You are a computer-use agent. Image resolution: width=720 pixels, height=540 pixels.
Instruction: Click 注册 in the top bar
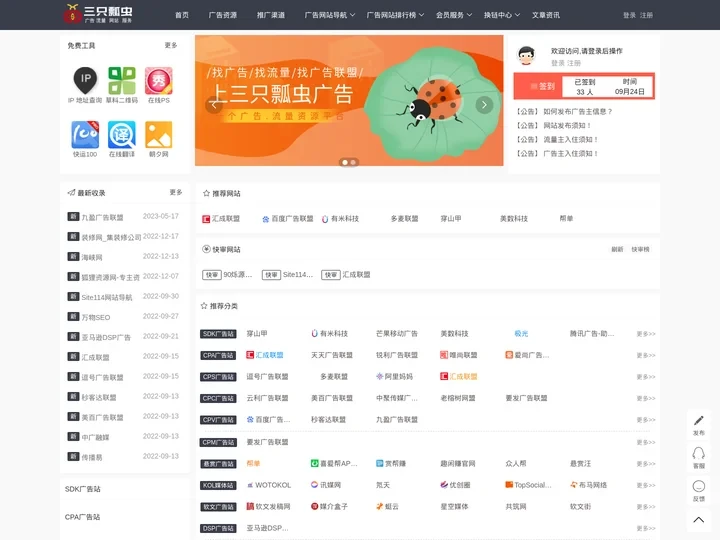click(x=646, y=15)
